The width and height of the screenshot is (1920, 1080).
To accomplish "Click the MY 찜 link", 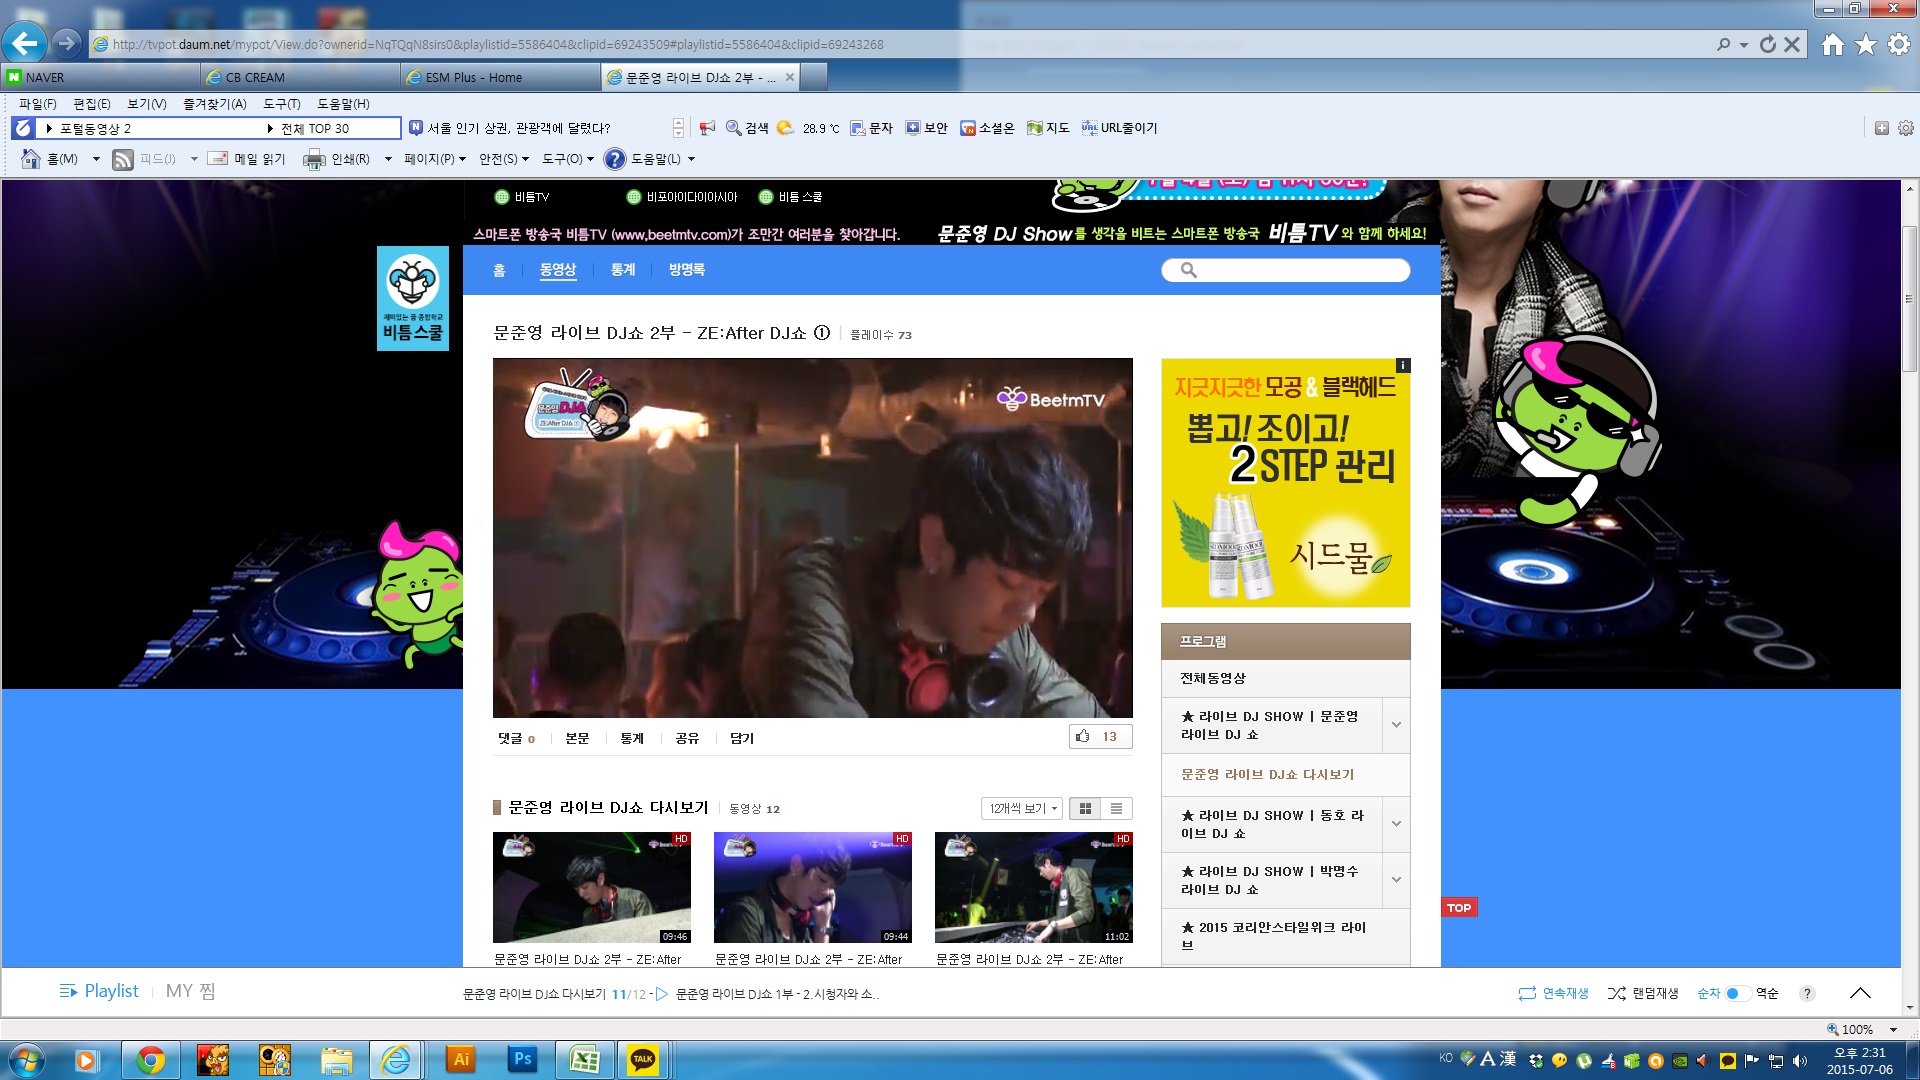I will (190, 991).
